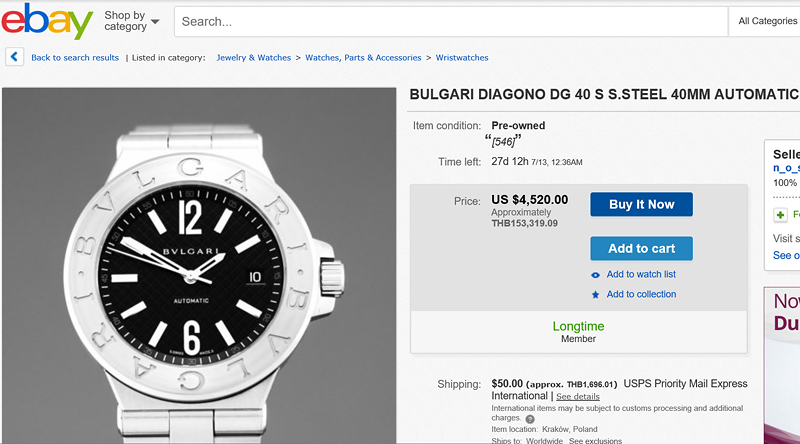Open shipping See details link
Image resolution: width=800 pixels, height=444 pixels.
(578, 397)
